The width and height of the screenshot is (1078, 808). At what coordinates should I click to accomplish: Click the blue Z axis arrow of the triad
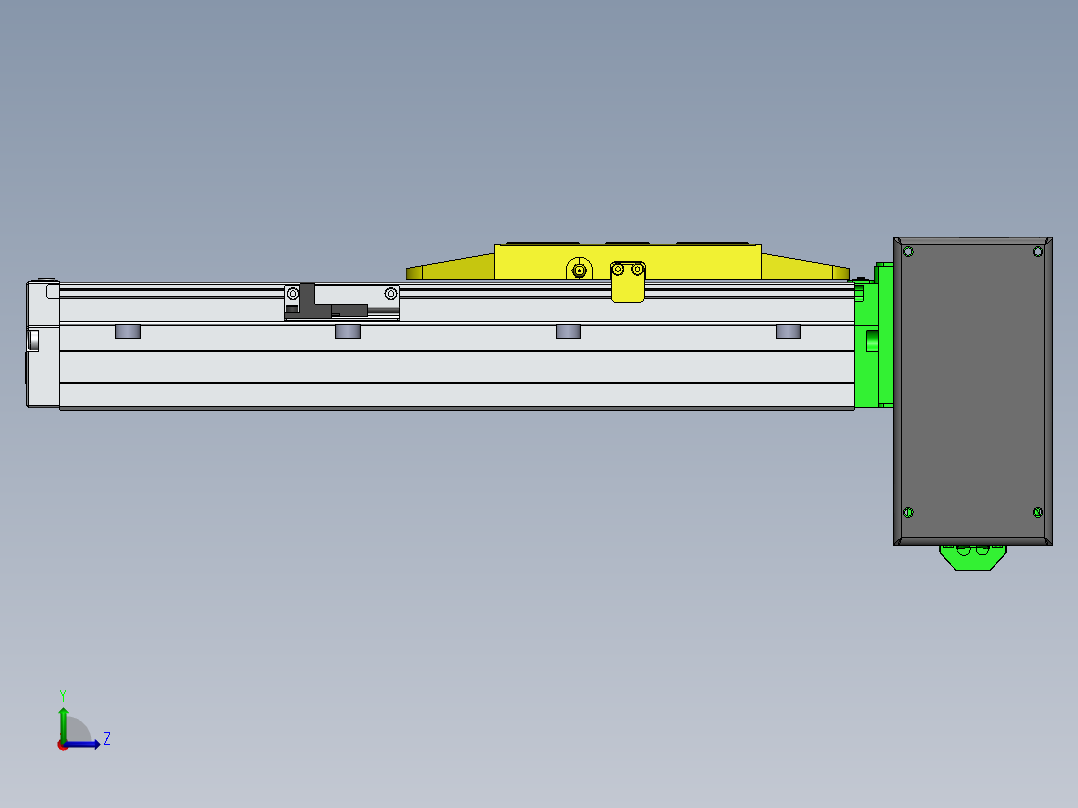(x=84, y=744)
